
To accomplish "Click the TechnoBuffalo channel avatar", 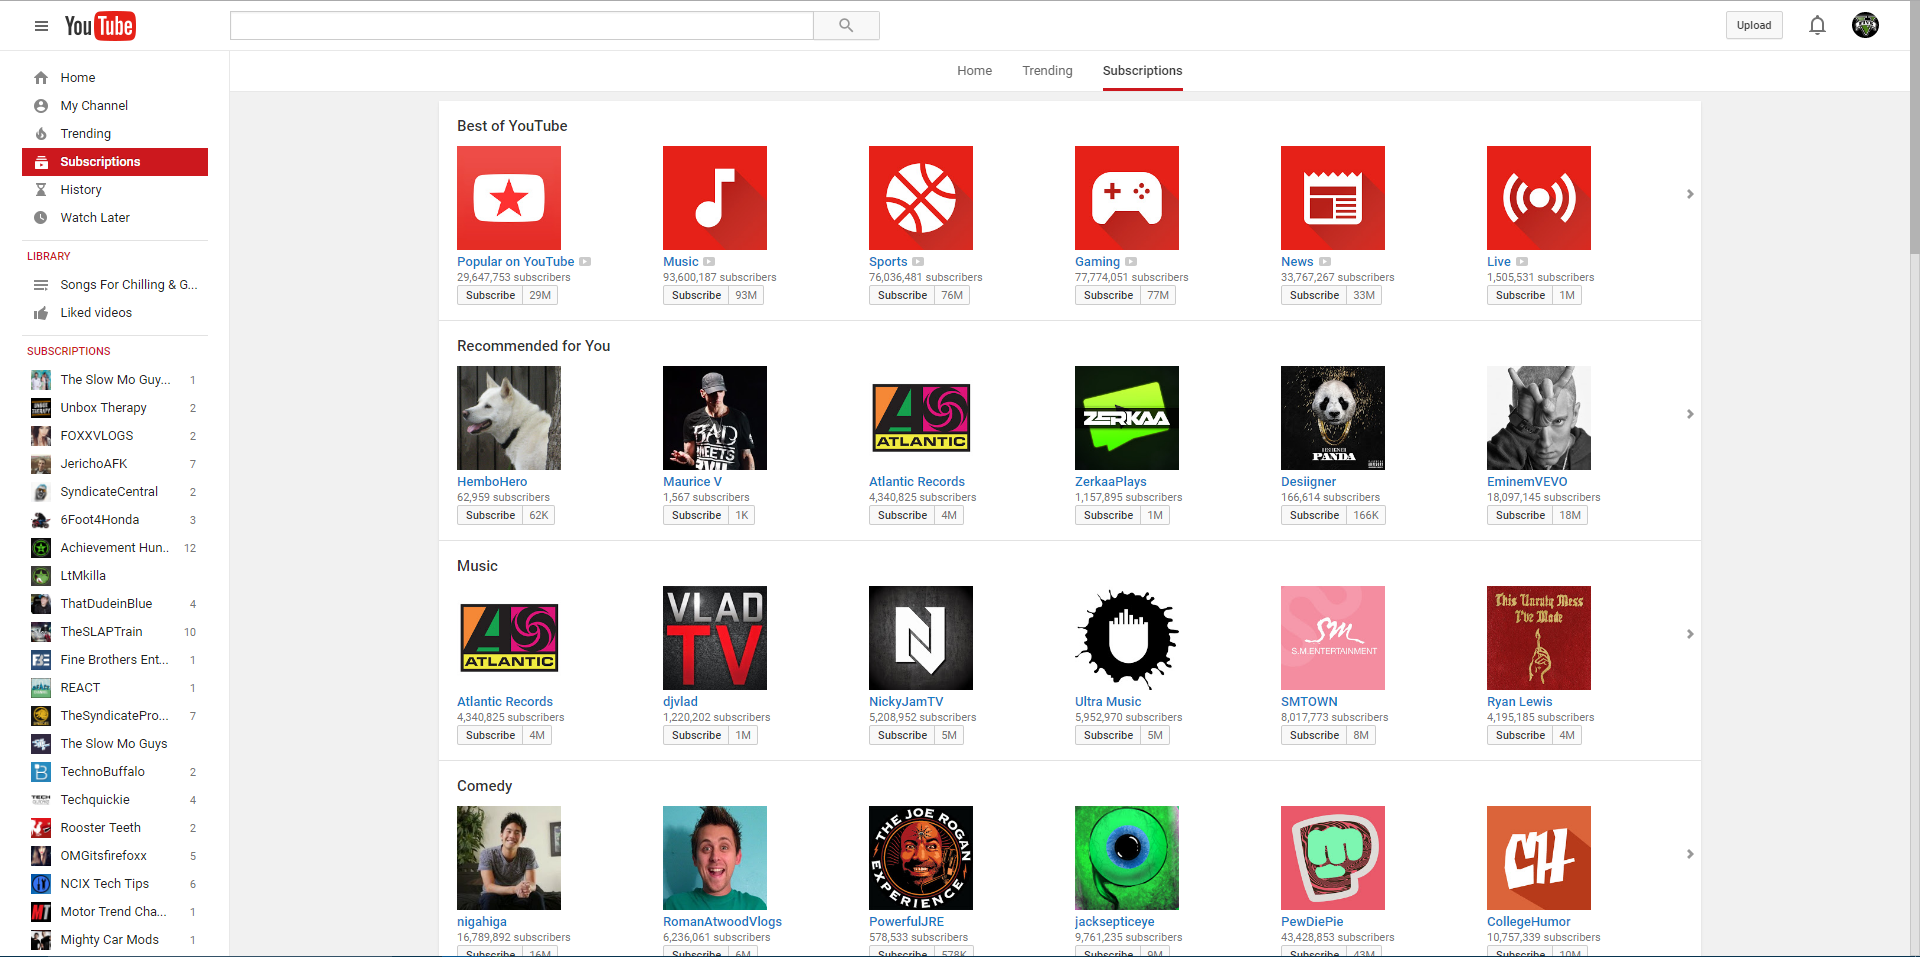I will 41,772.
